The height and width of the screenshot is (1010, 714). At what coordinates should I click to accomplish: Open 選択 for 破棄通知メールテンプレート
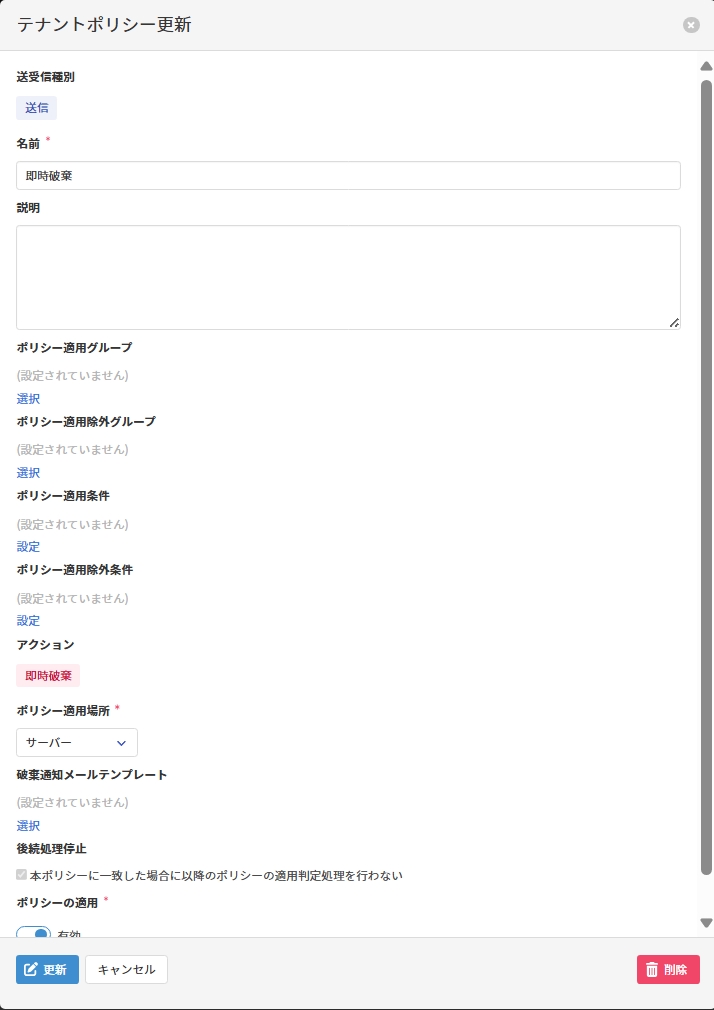tap(28, 826)
